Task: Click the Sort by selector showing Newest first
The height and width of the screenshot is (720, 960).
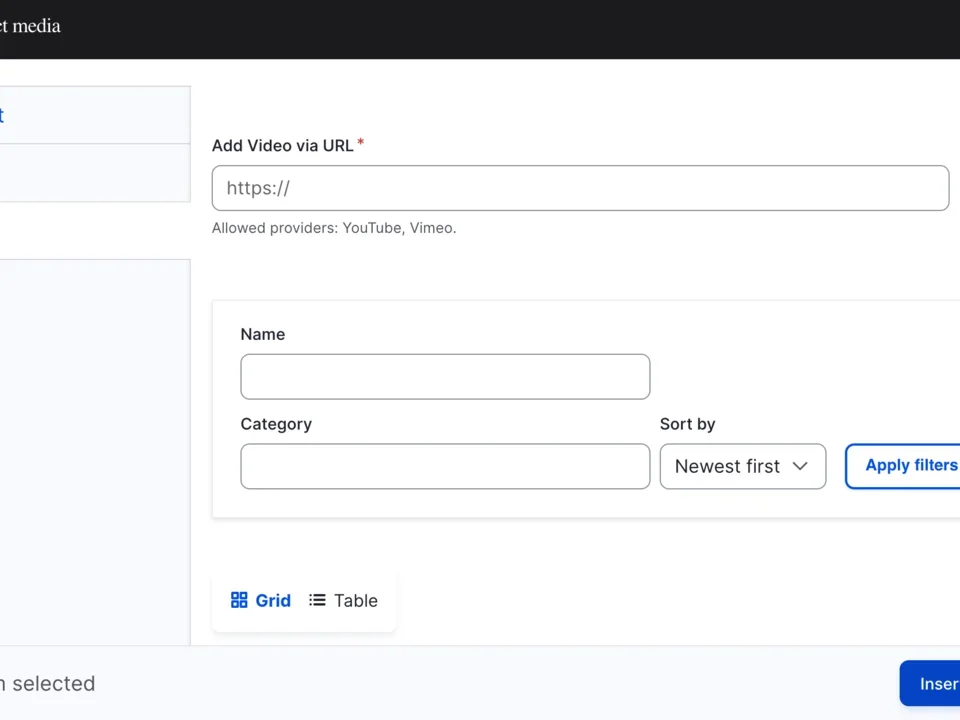Action: point(742,466)
